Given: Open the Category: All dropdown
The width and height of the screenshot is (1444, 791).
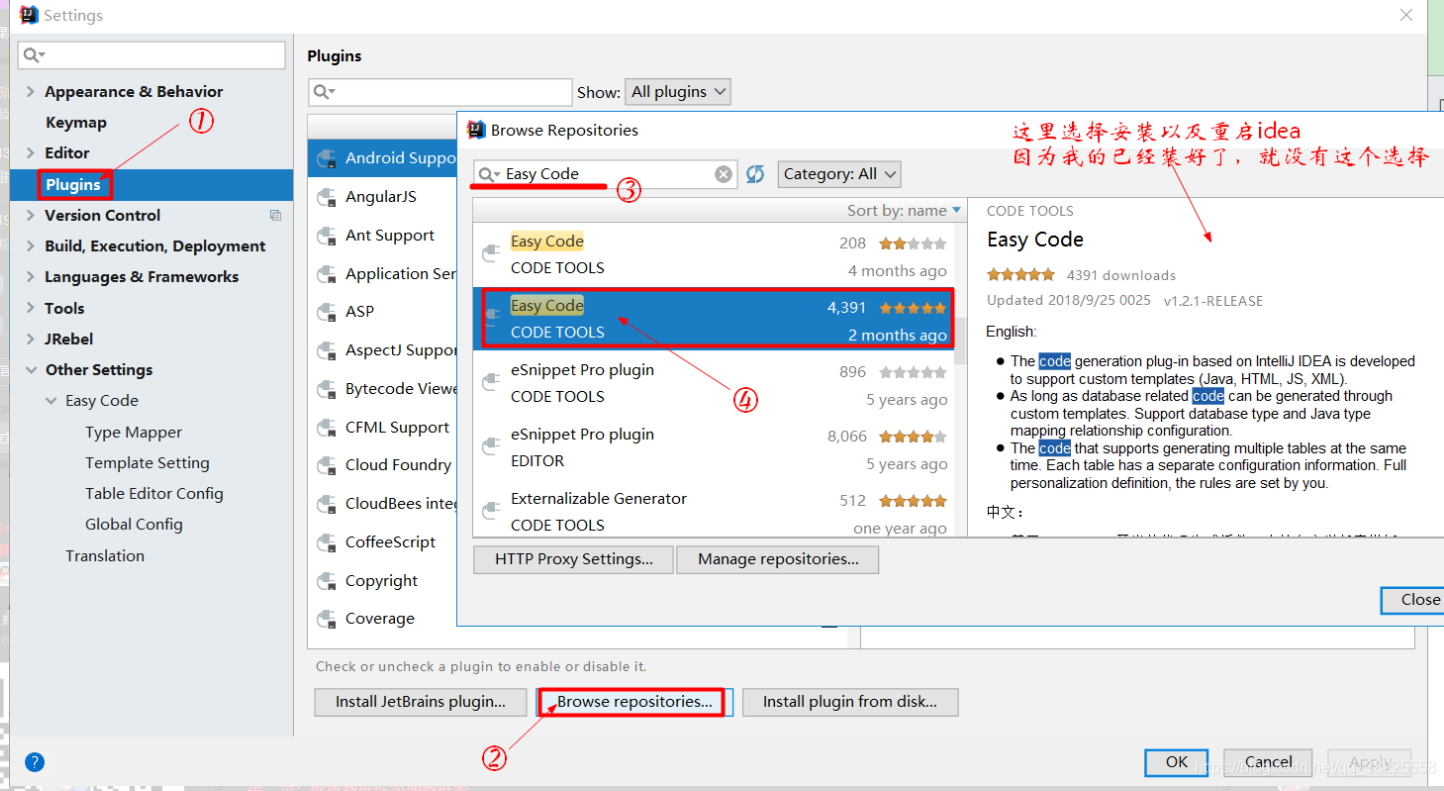Looking at the screenshot, I should [x=839, y=173].
